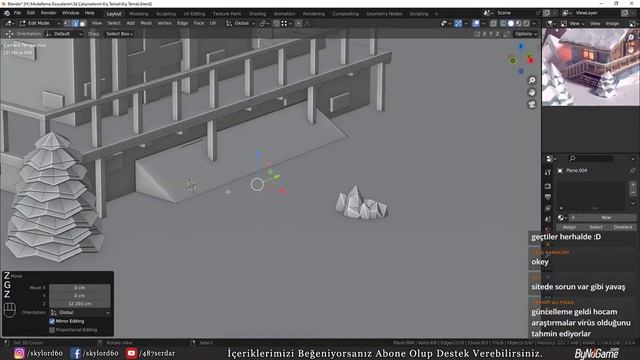
Task: Click the blue Z axis gizmo ball
Action: tap(521, 47)
